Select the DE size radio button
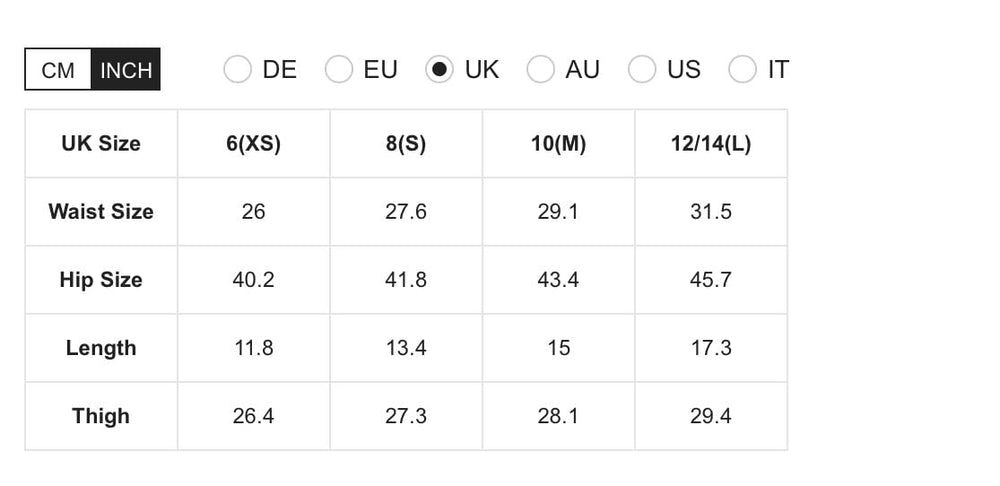1000x486 pixels. (237, 70)
